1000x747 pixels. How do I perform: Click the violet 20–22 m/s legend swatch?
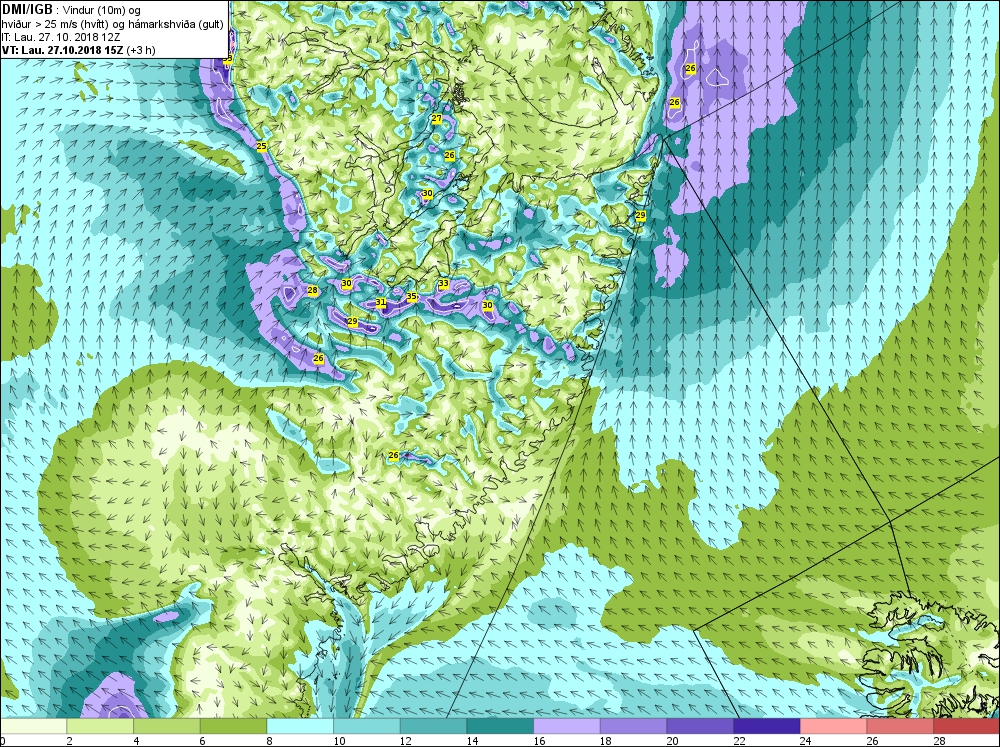(x=700, y=726)
